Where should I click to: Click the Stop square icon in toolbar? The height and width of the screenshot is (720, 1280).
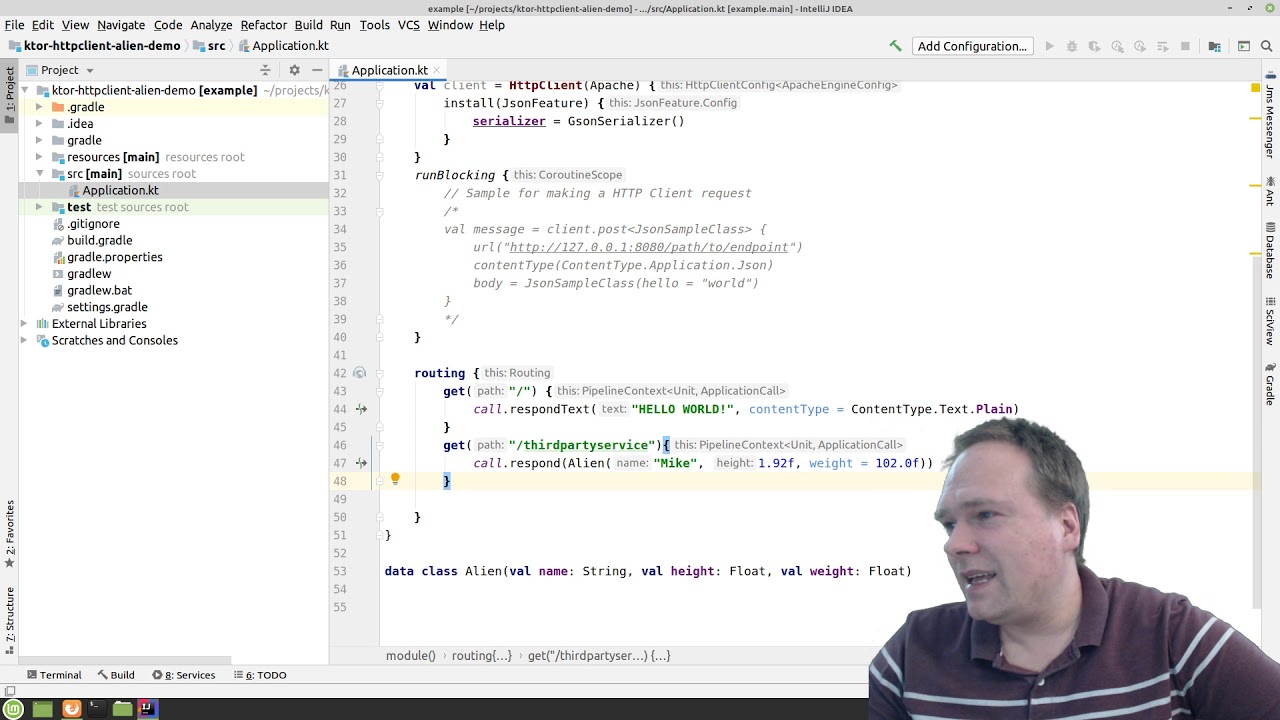[1185, 46]
